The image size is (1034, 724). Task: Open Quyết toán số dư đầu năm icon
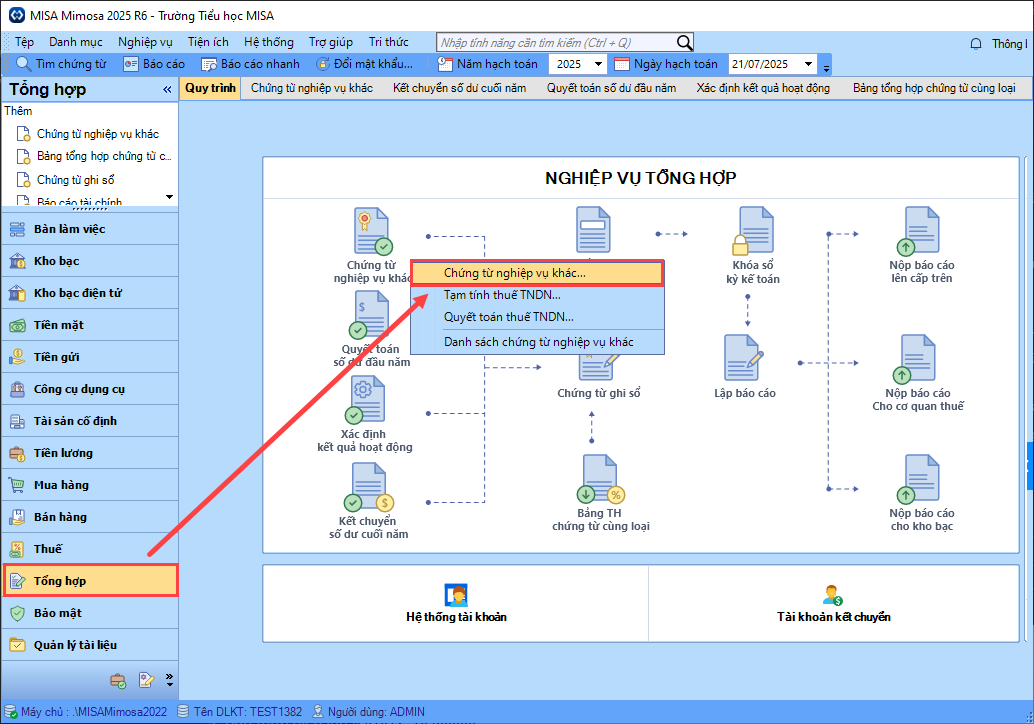pyautogui.click(x=369, y=315)
